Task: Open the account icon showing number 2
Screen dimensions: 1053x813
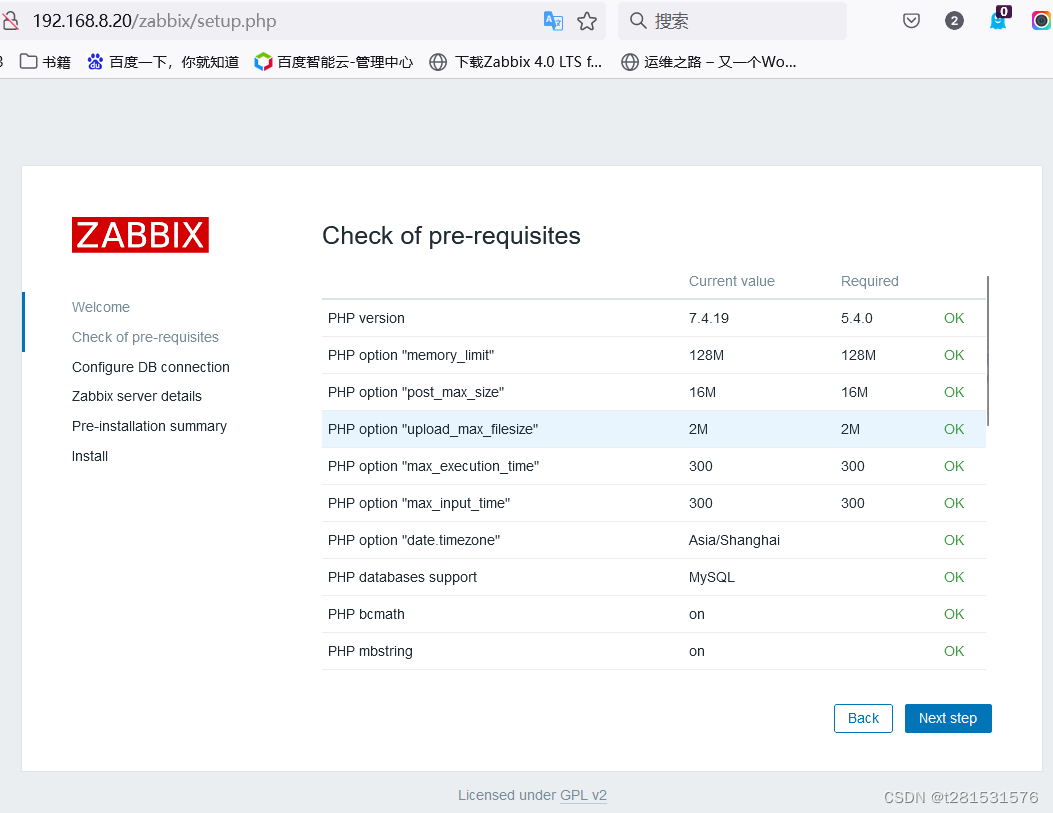Action: tap(954, 21)
